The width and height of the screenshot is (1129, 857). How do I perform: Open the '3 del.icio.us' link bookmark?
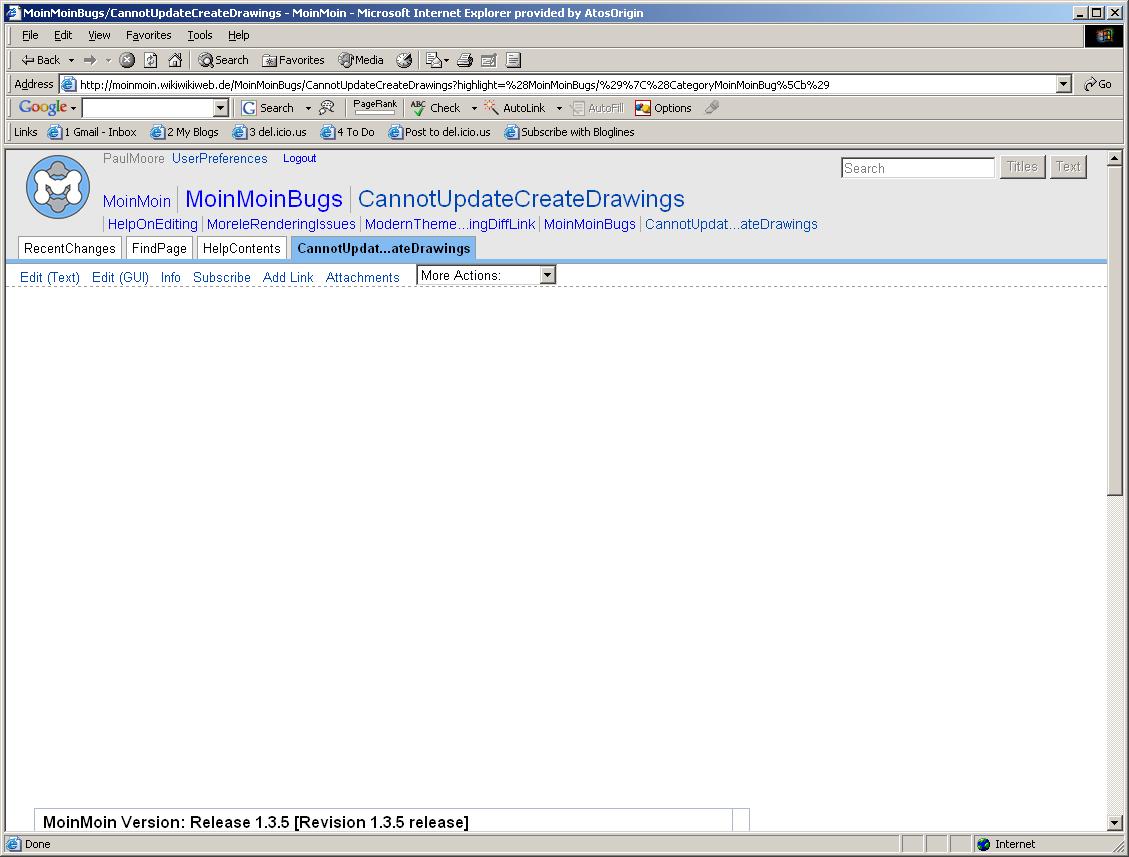(270, 132)
